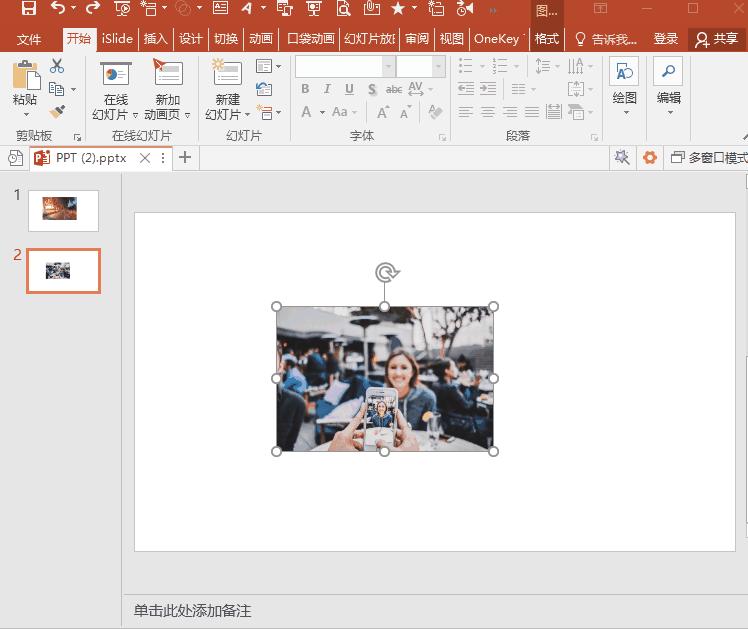Toggle italic text formatting

click(327, 89)
